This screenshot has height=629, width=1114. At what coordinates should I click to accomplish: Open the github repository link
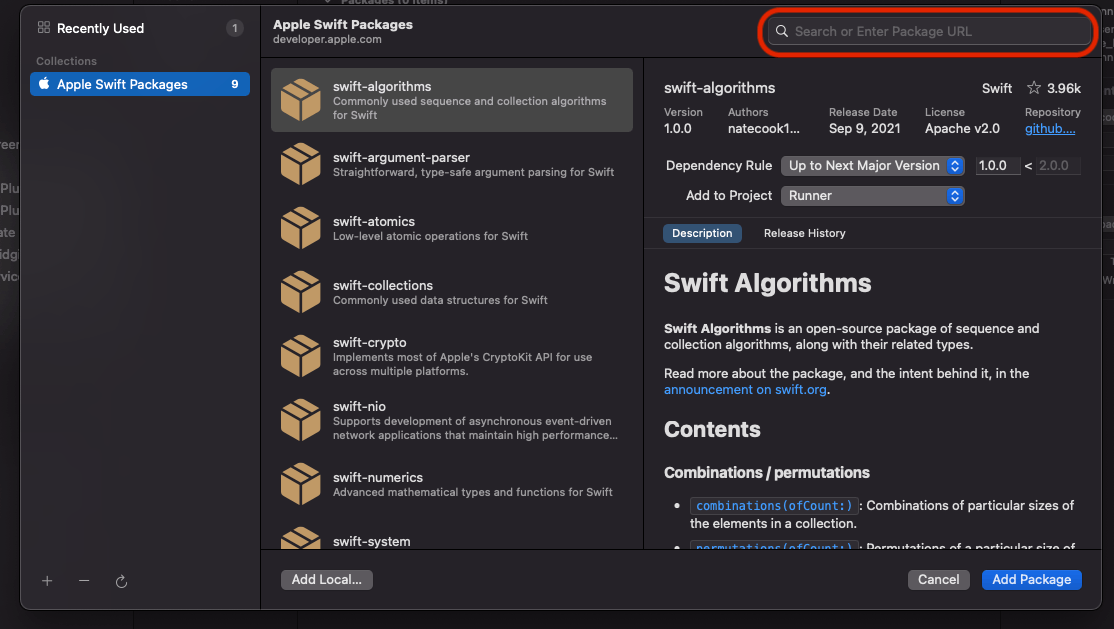point(1050,129)
